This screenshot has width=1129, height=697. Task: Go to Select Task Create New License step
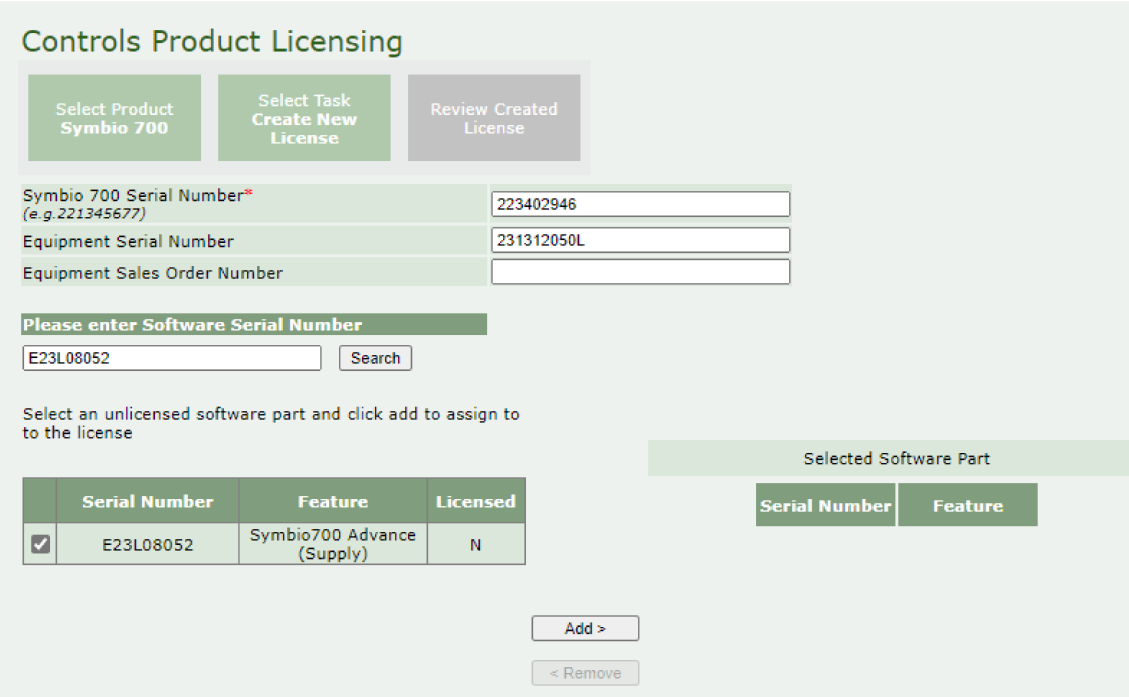click(x=305, y=118)
